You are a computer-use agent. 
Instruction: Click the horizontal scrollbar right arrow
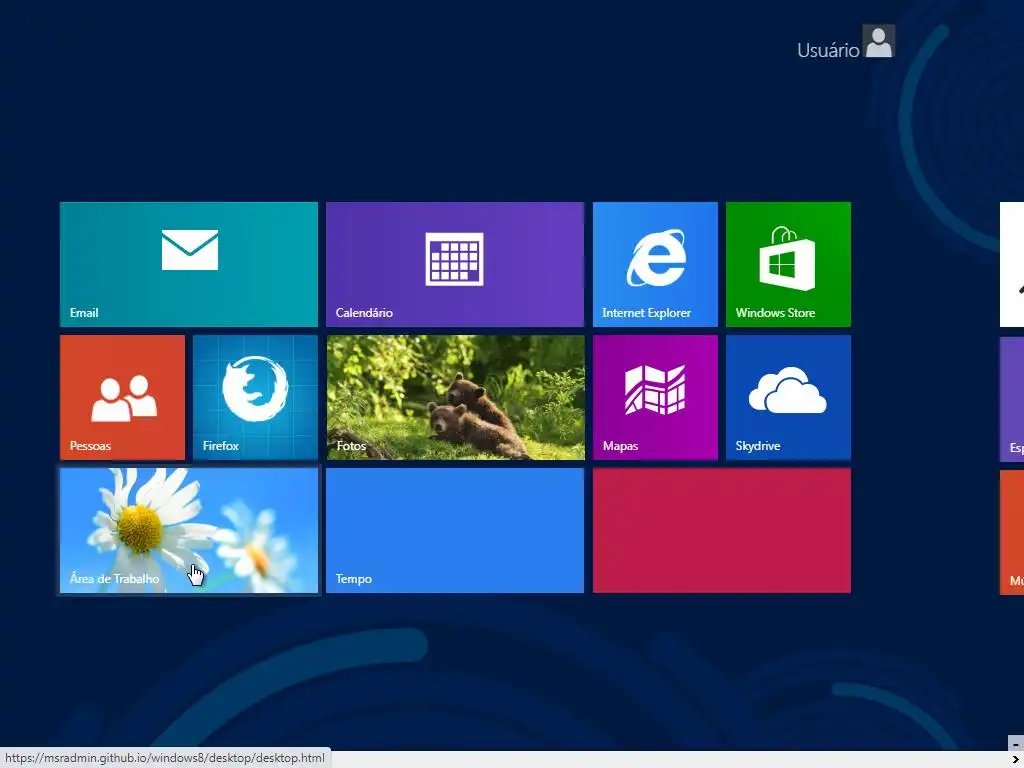1016,759
